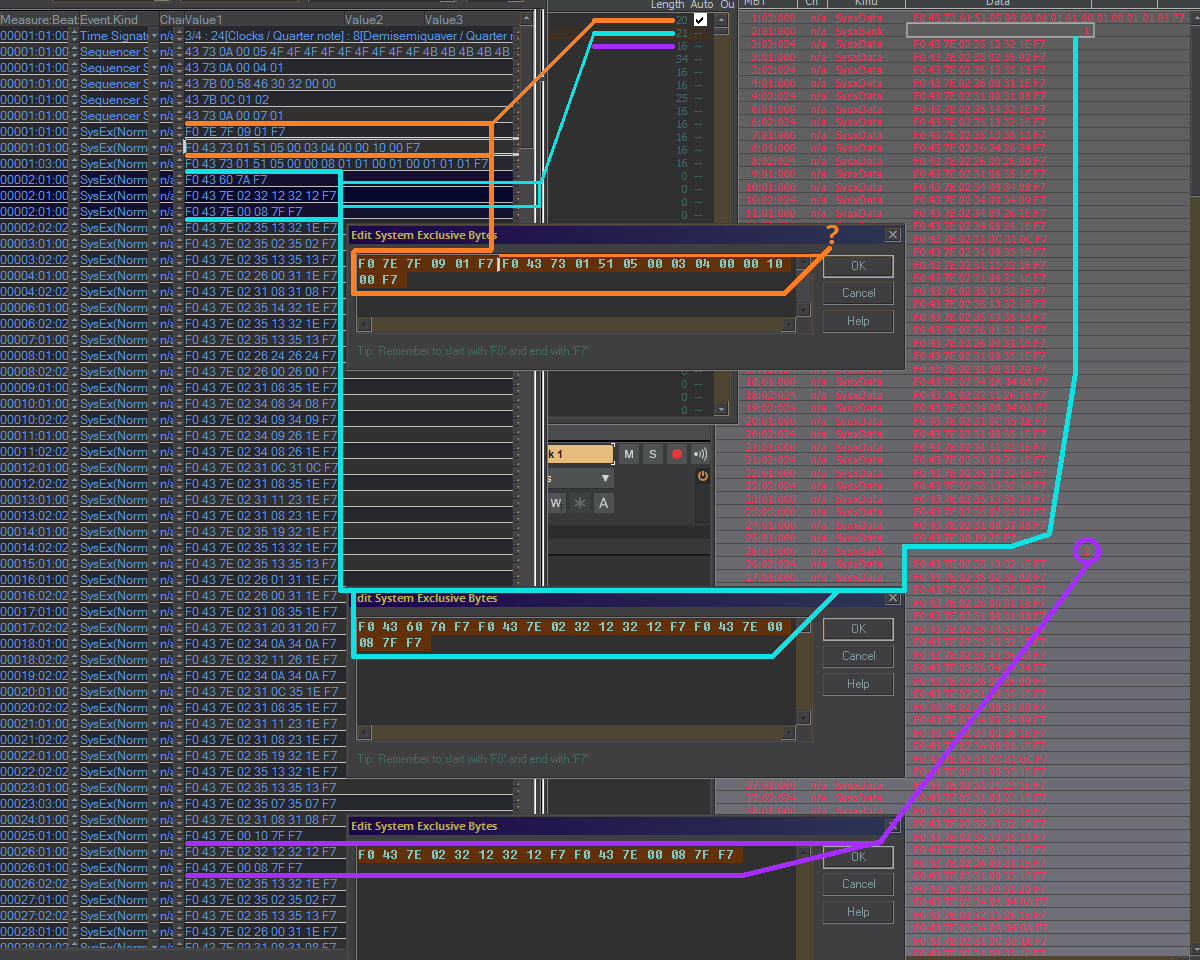1200x960 pixels.
Task: Enable write automation with the W button
Action: pos(556,503)
